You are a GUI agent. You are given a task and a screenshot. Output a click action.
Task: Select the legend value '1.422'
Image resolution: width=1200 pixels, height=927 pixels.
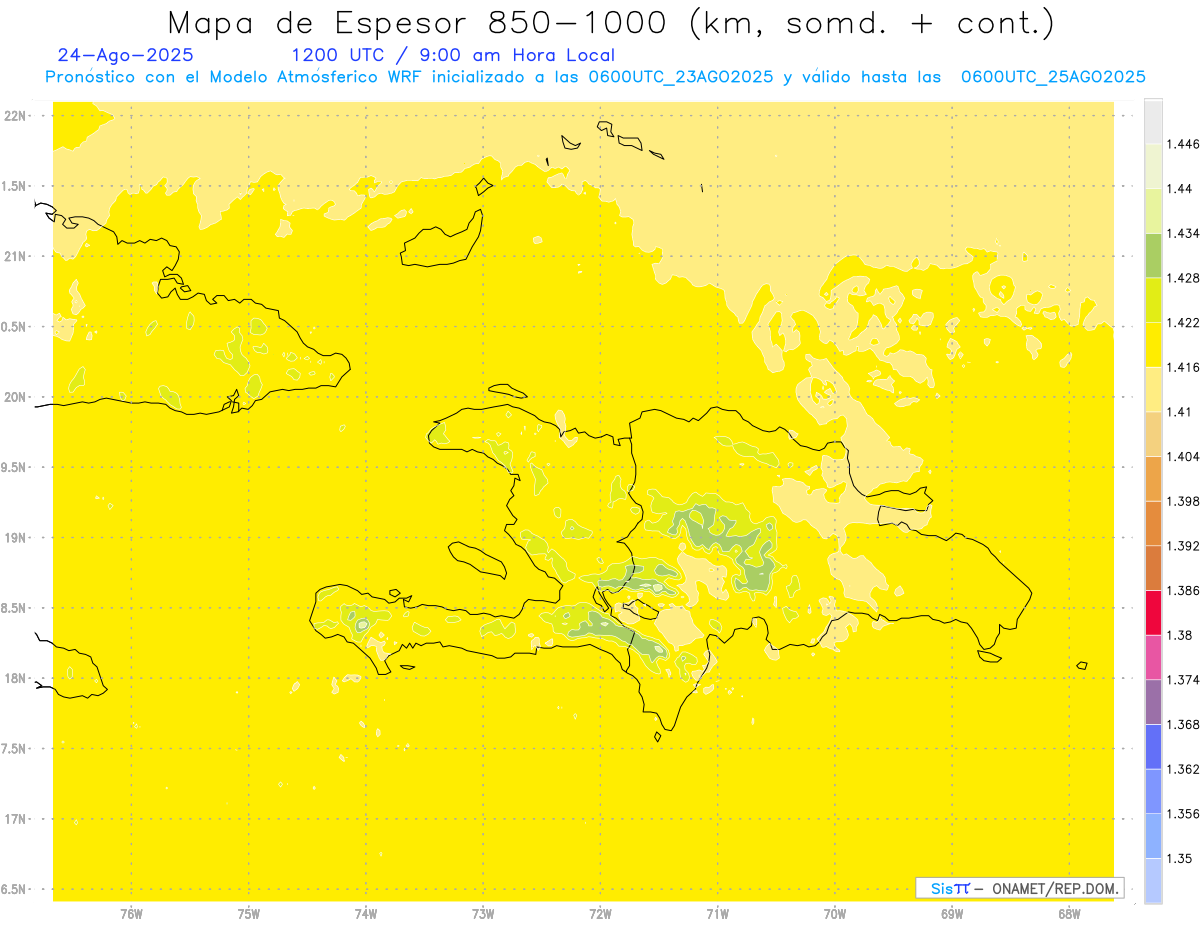(1185, 322)
